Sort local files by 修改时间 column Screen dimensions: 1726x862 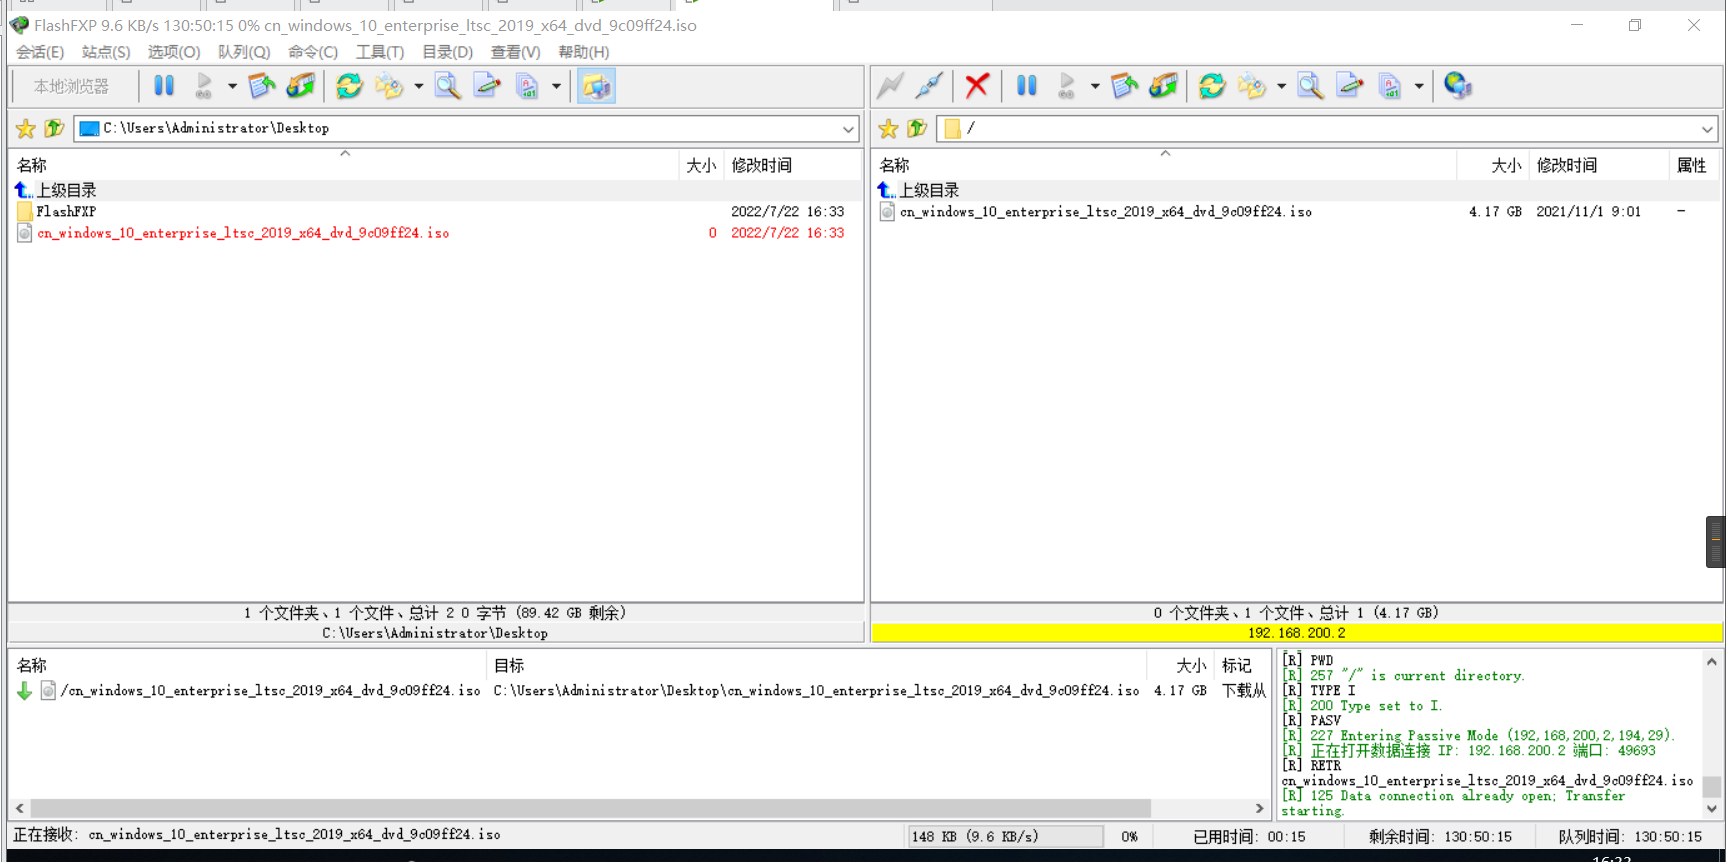[792, 165]
